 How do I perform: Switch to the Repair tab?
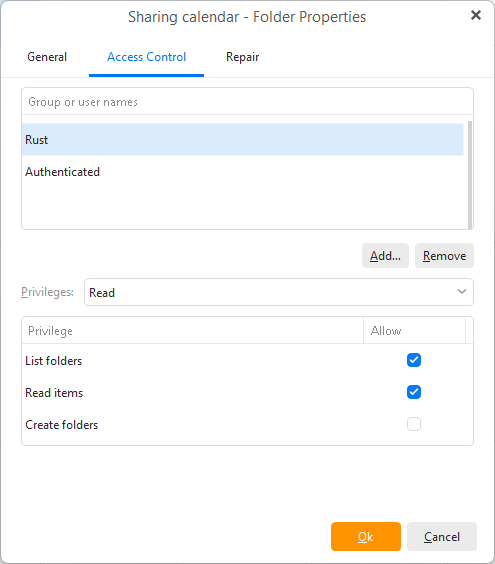click(x=242, y=57)
